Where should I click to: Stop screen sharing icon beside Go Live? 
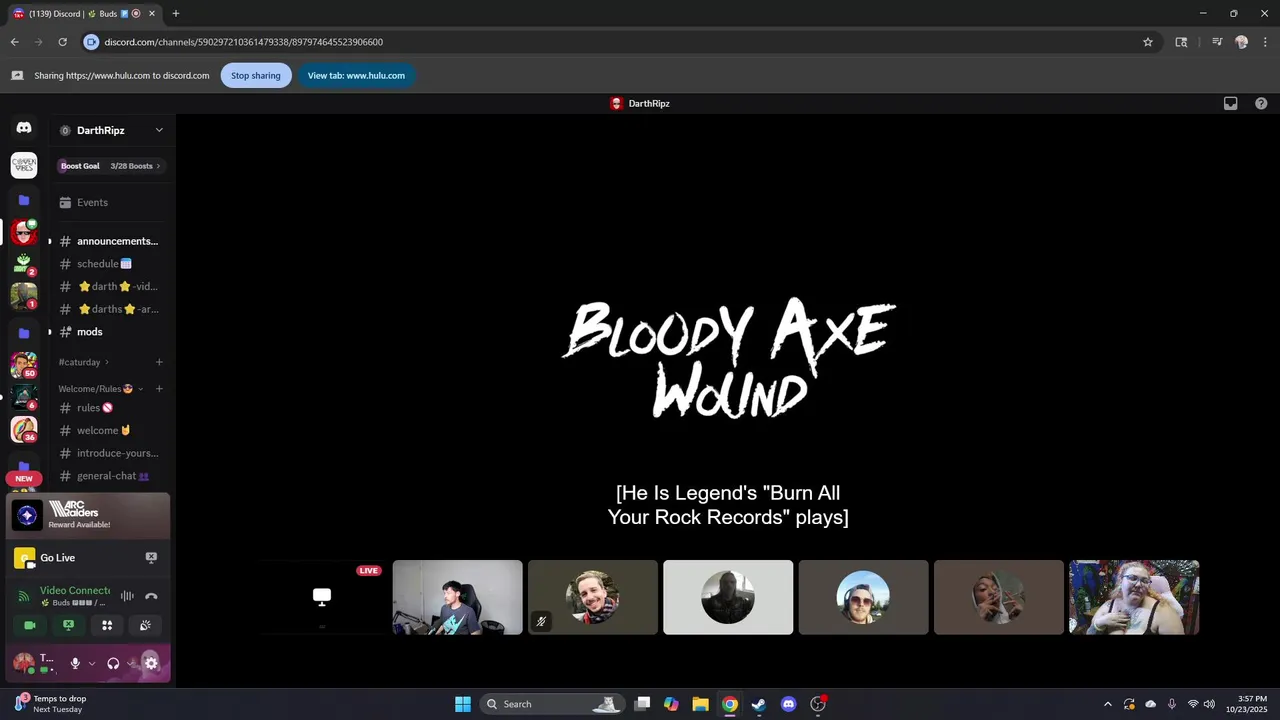pyautogui.click(x=151, y=558)
